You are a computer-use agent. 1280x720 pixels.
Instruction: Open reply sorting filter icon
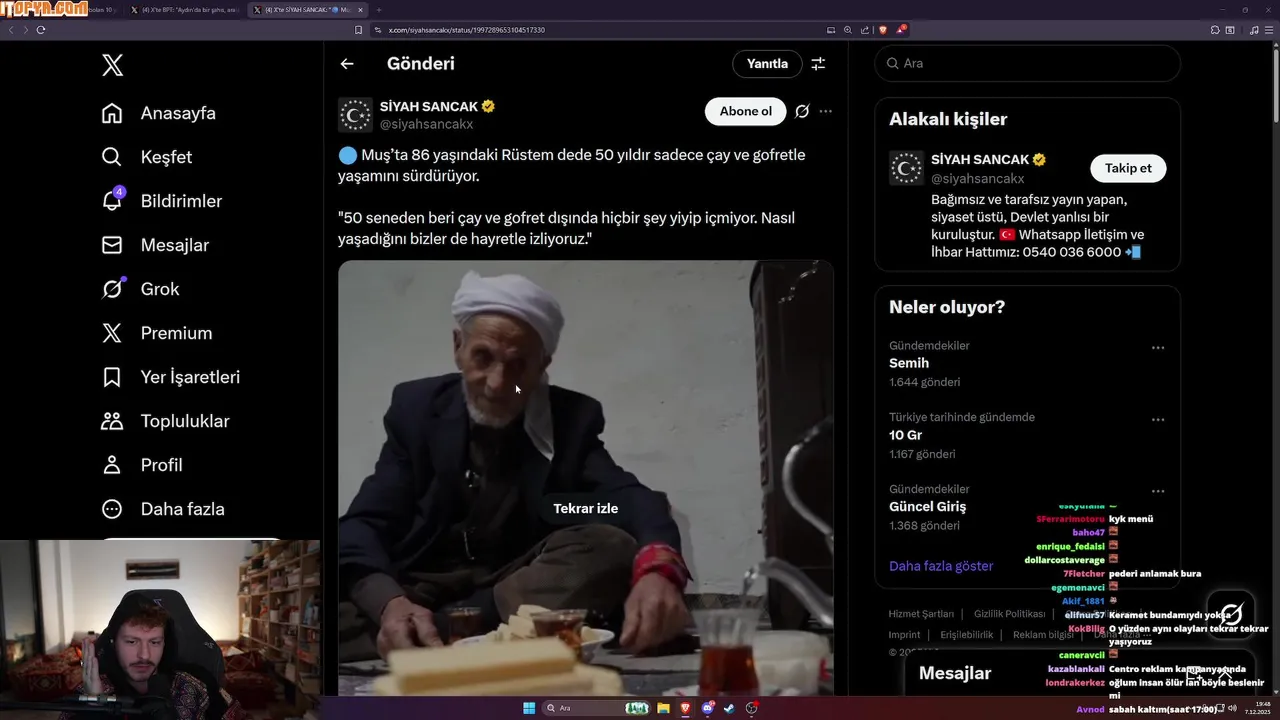pos(818,64)
